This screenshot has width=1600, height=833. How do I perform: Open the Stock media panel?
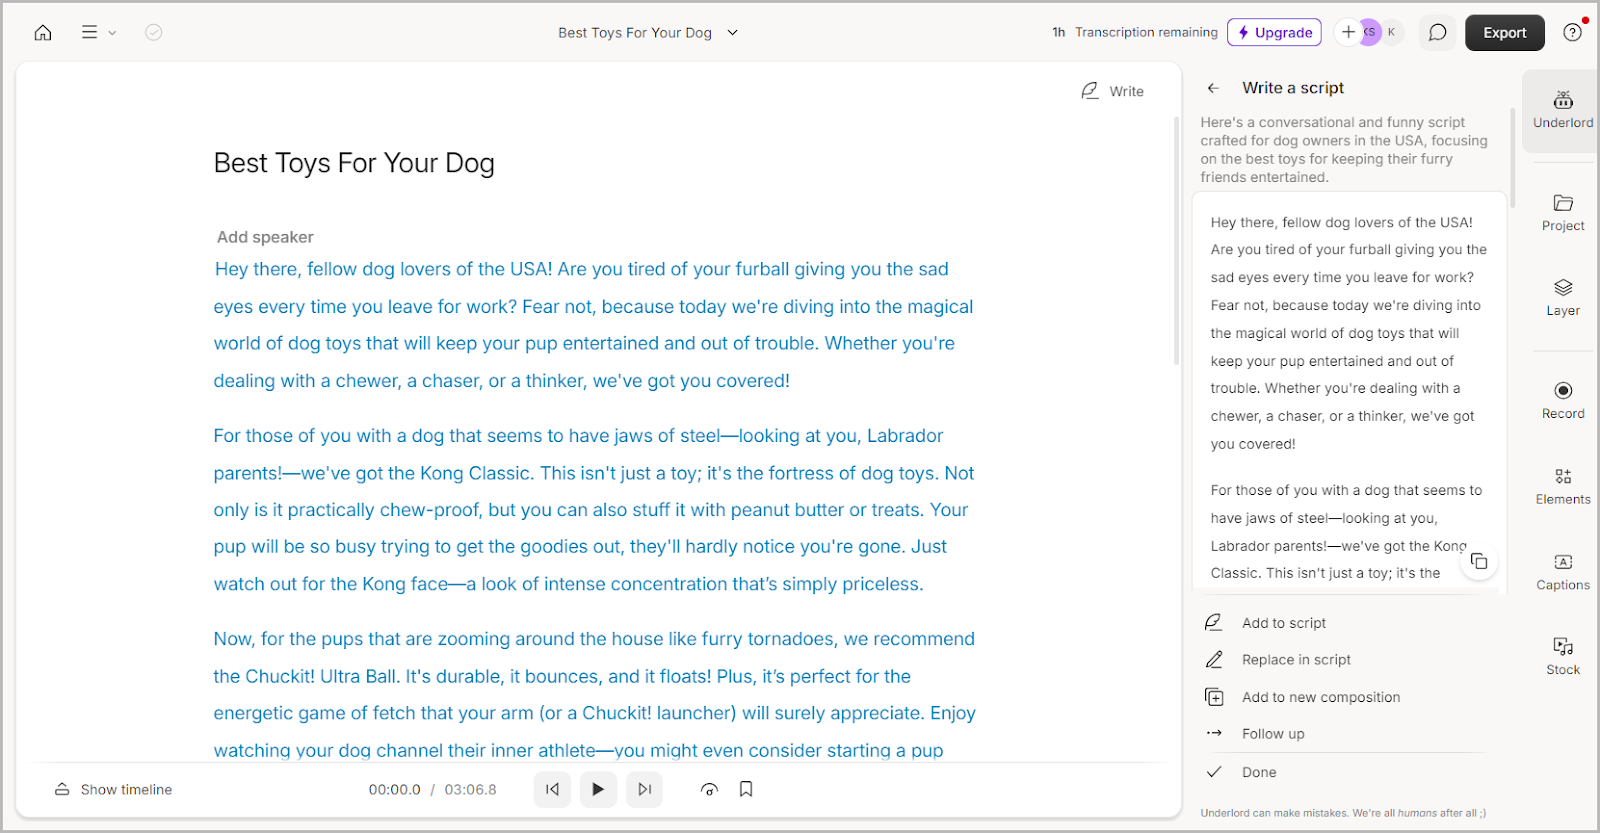pos(1563,657)
